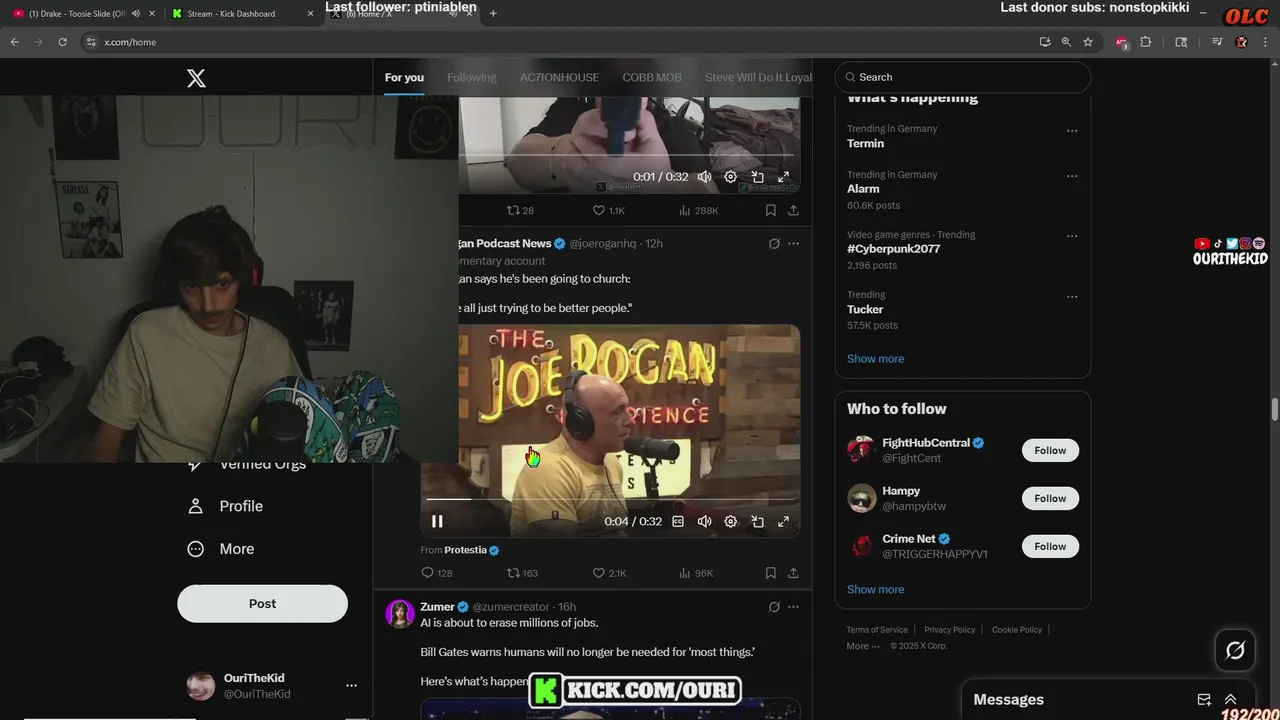View analytics of post with 96K views
The image size is (1280, 720).
(696, 573)
